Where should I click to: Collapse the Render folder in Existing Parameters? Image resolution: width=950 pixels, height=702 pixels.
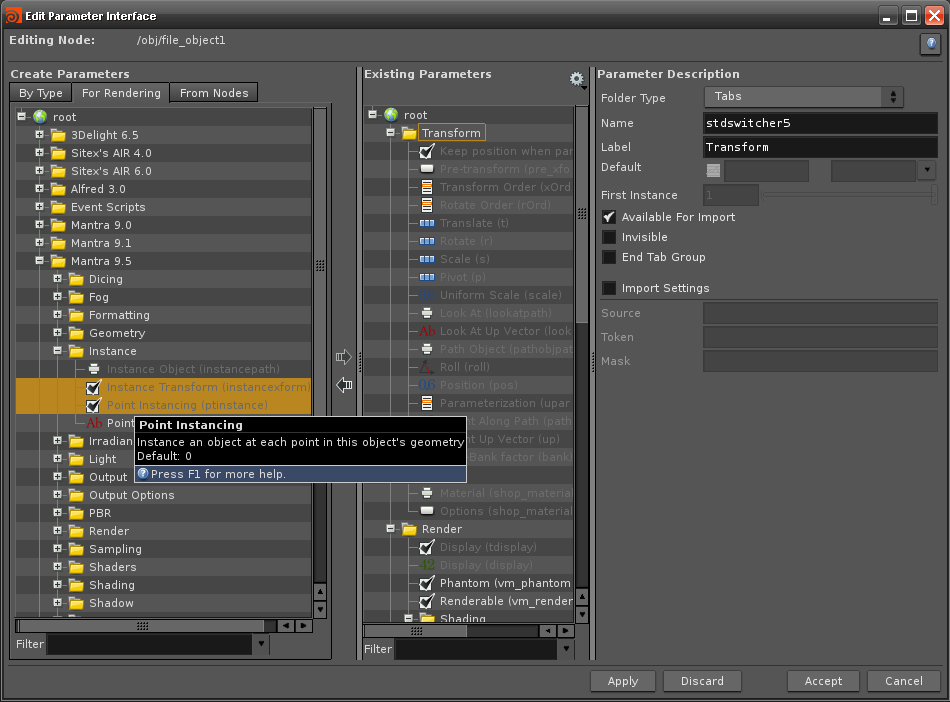click(390, 529)
